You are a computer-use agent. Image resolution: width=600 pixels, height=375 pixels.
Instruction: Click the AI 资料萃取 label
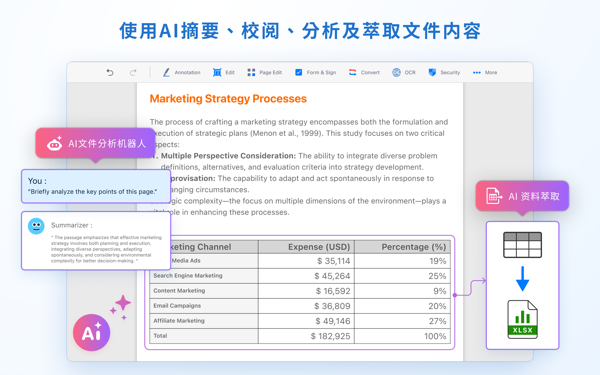coord(522,196)
